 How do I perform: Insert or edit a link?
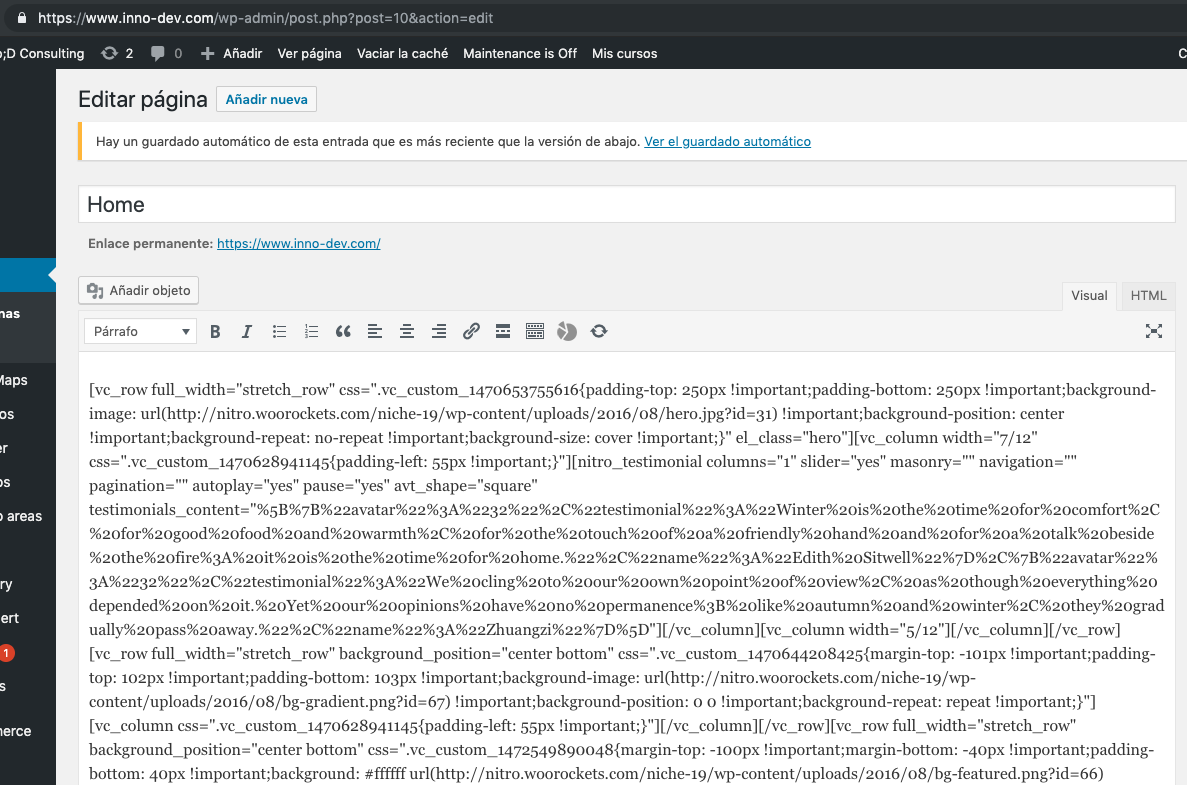(x=471, y=332)
